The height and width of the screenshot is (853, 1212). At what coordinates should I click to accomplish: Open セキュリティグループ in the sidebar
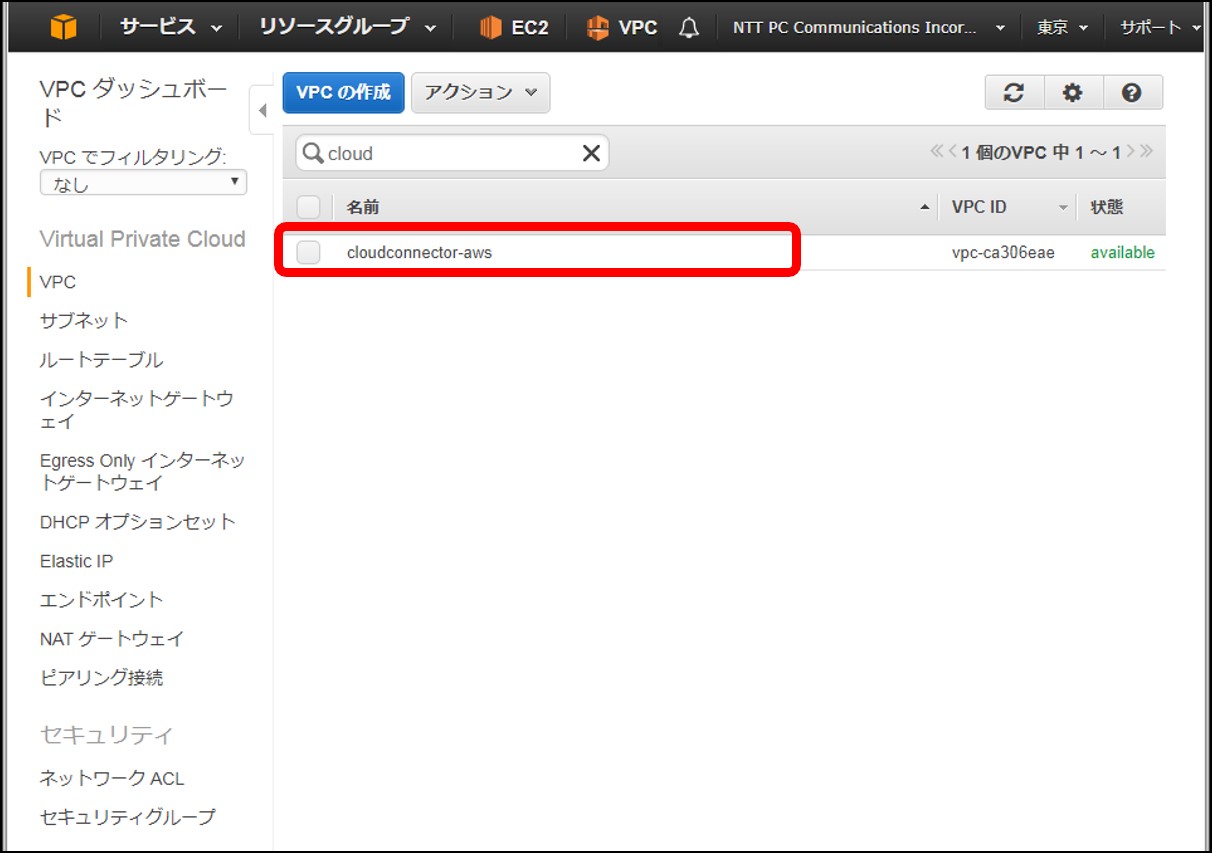point(127,817)
